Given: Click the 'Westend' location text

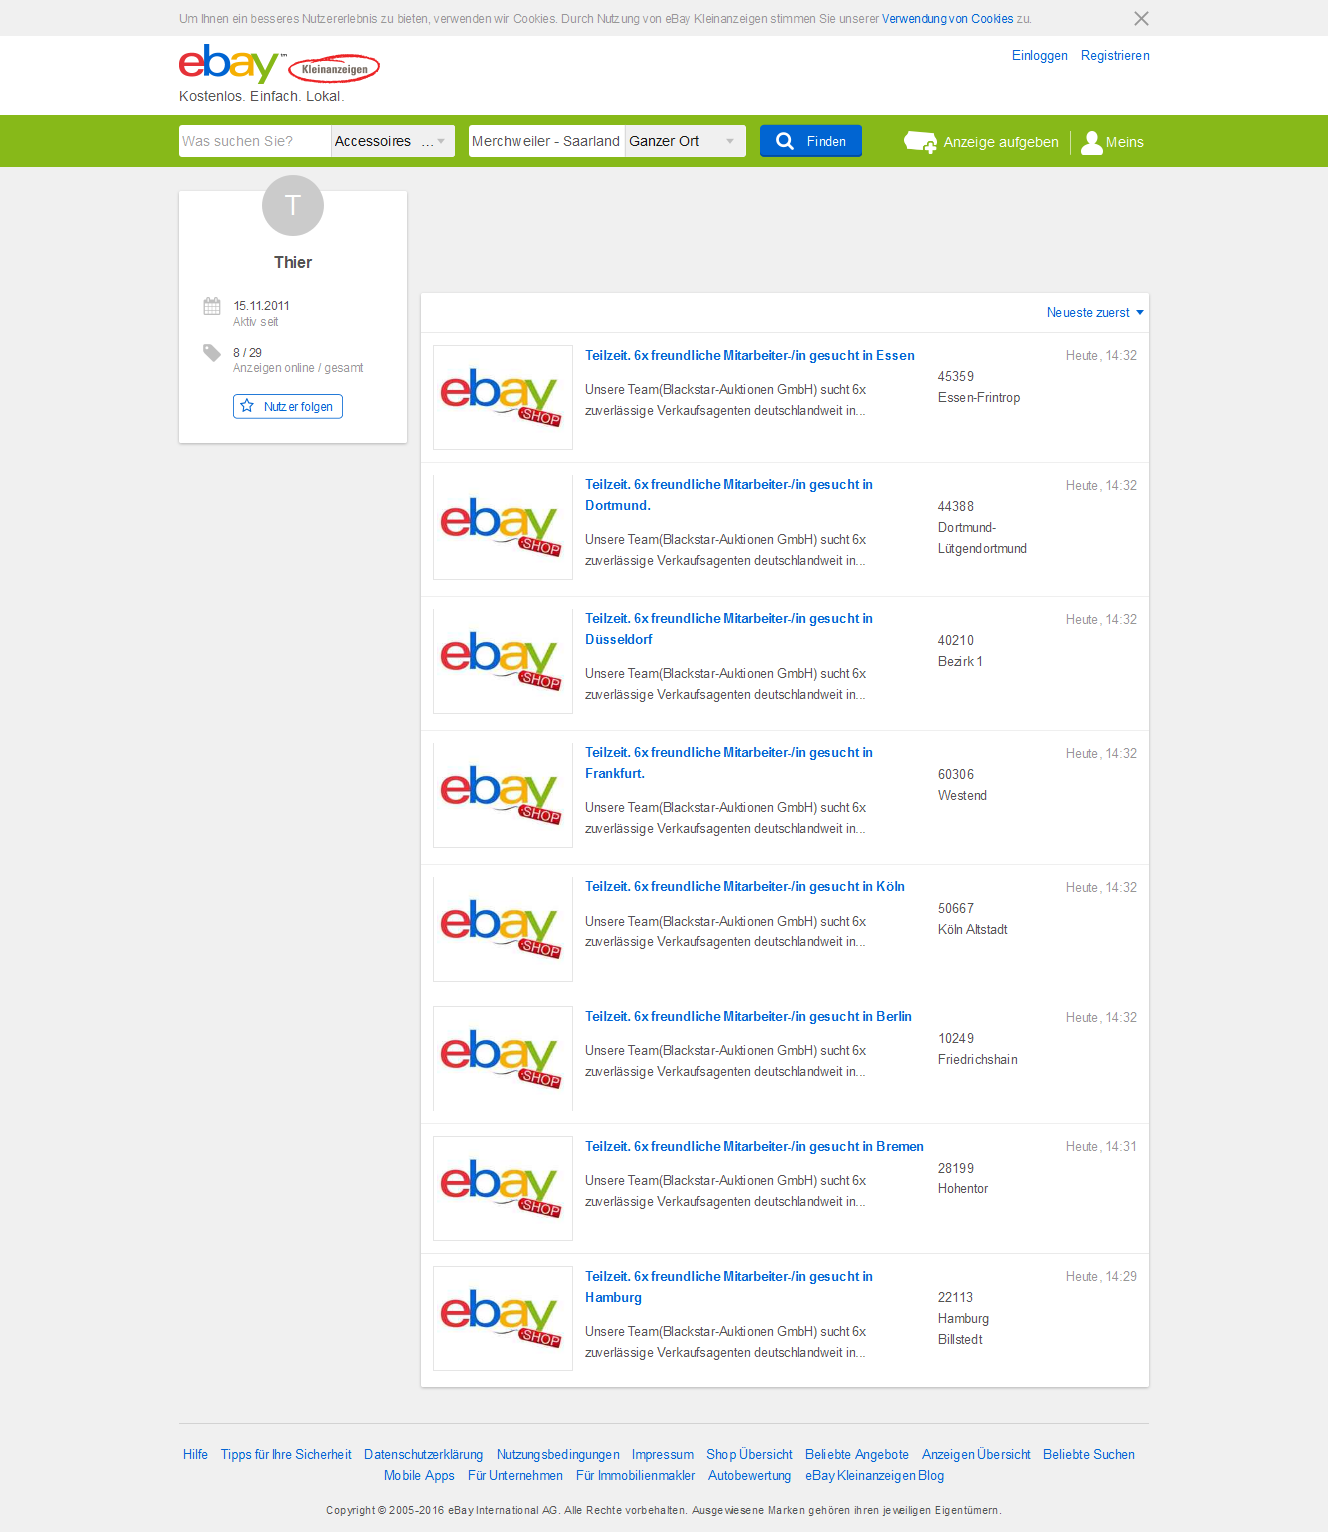Looking at the screenshot, I should (x=962, y=795).
